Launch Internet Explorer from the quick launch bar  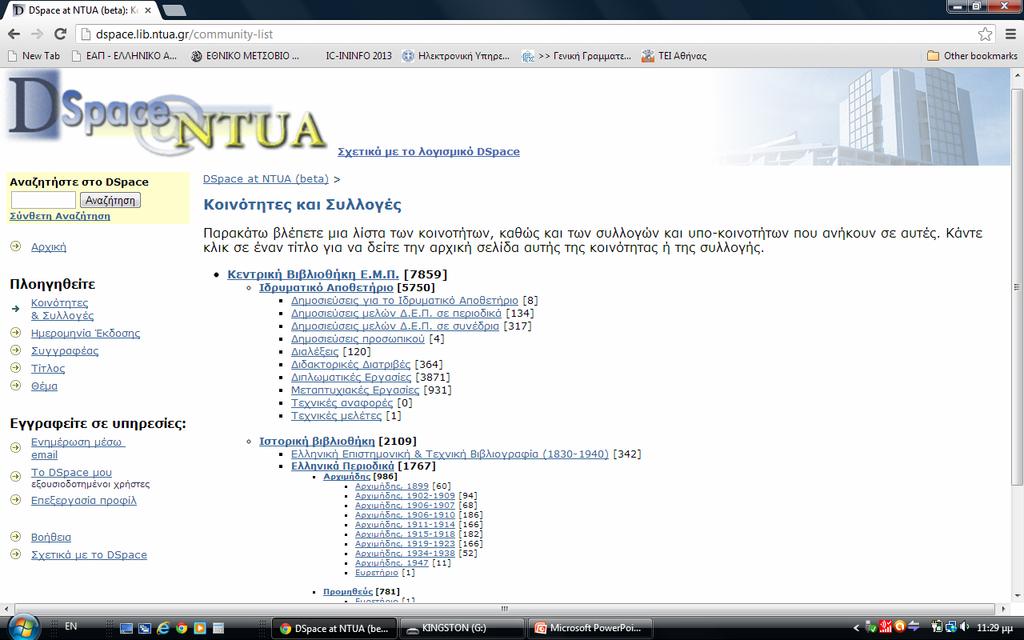pyautogui.click(x=163, y=628)
